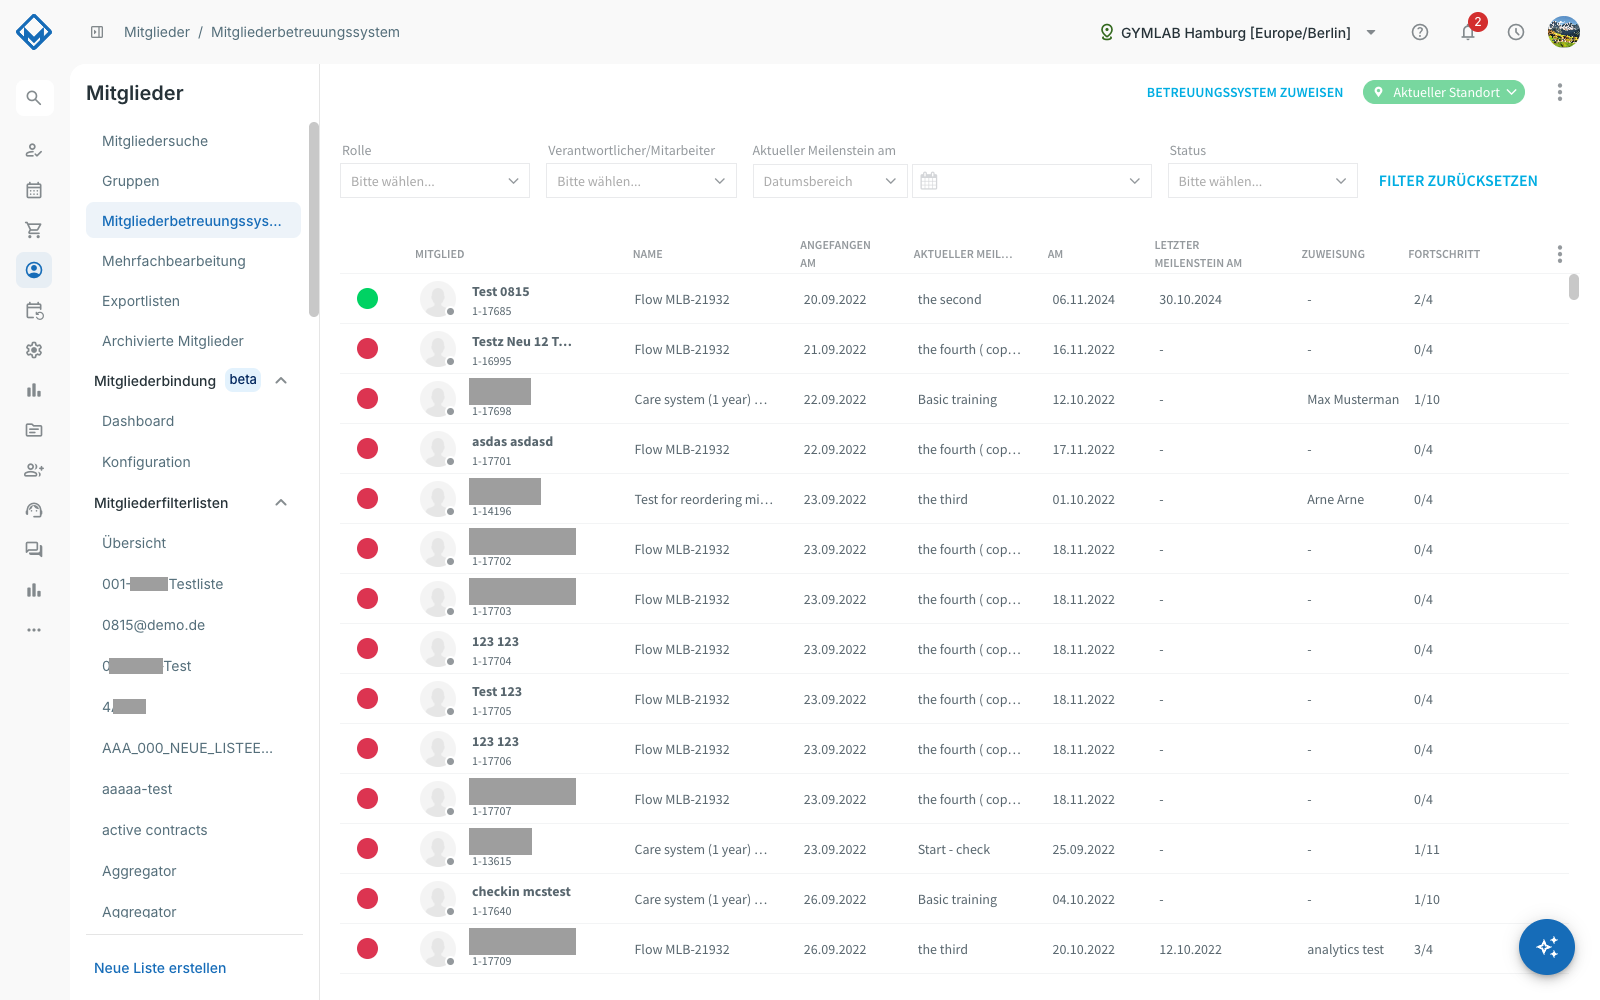Image resolution: width=1600 pixels, height=1000 pixels.
Task: Click the more options dots in left rail
Action: (34, 630)
